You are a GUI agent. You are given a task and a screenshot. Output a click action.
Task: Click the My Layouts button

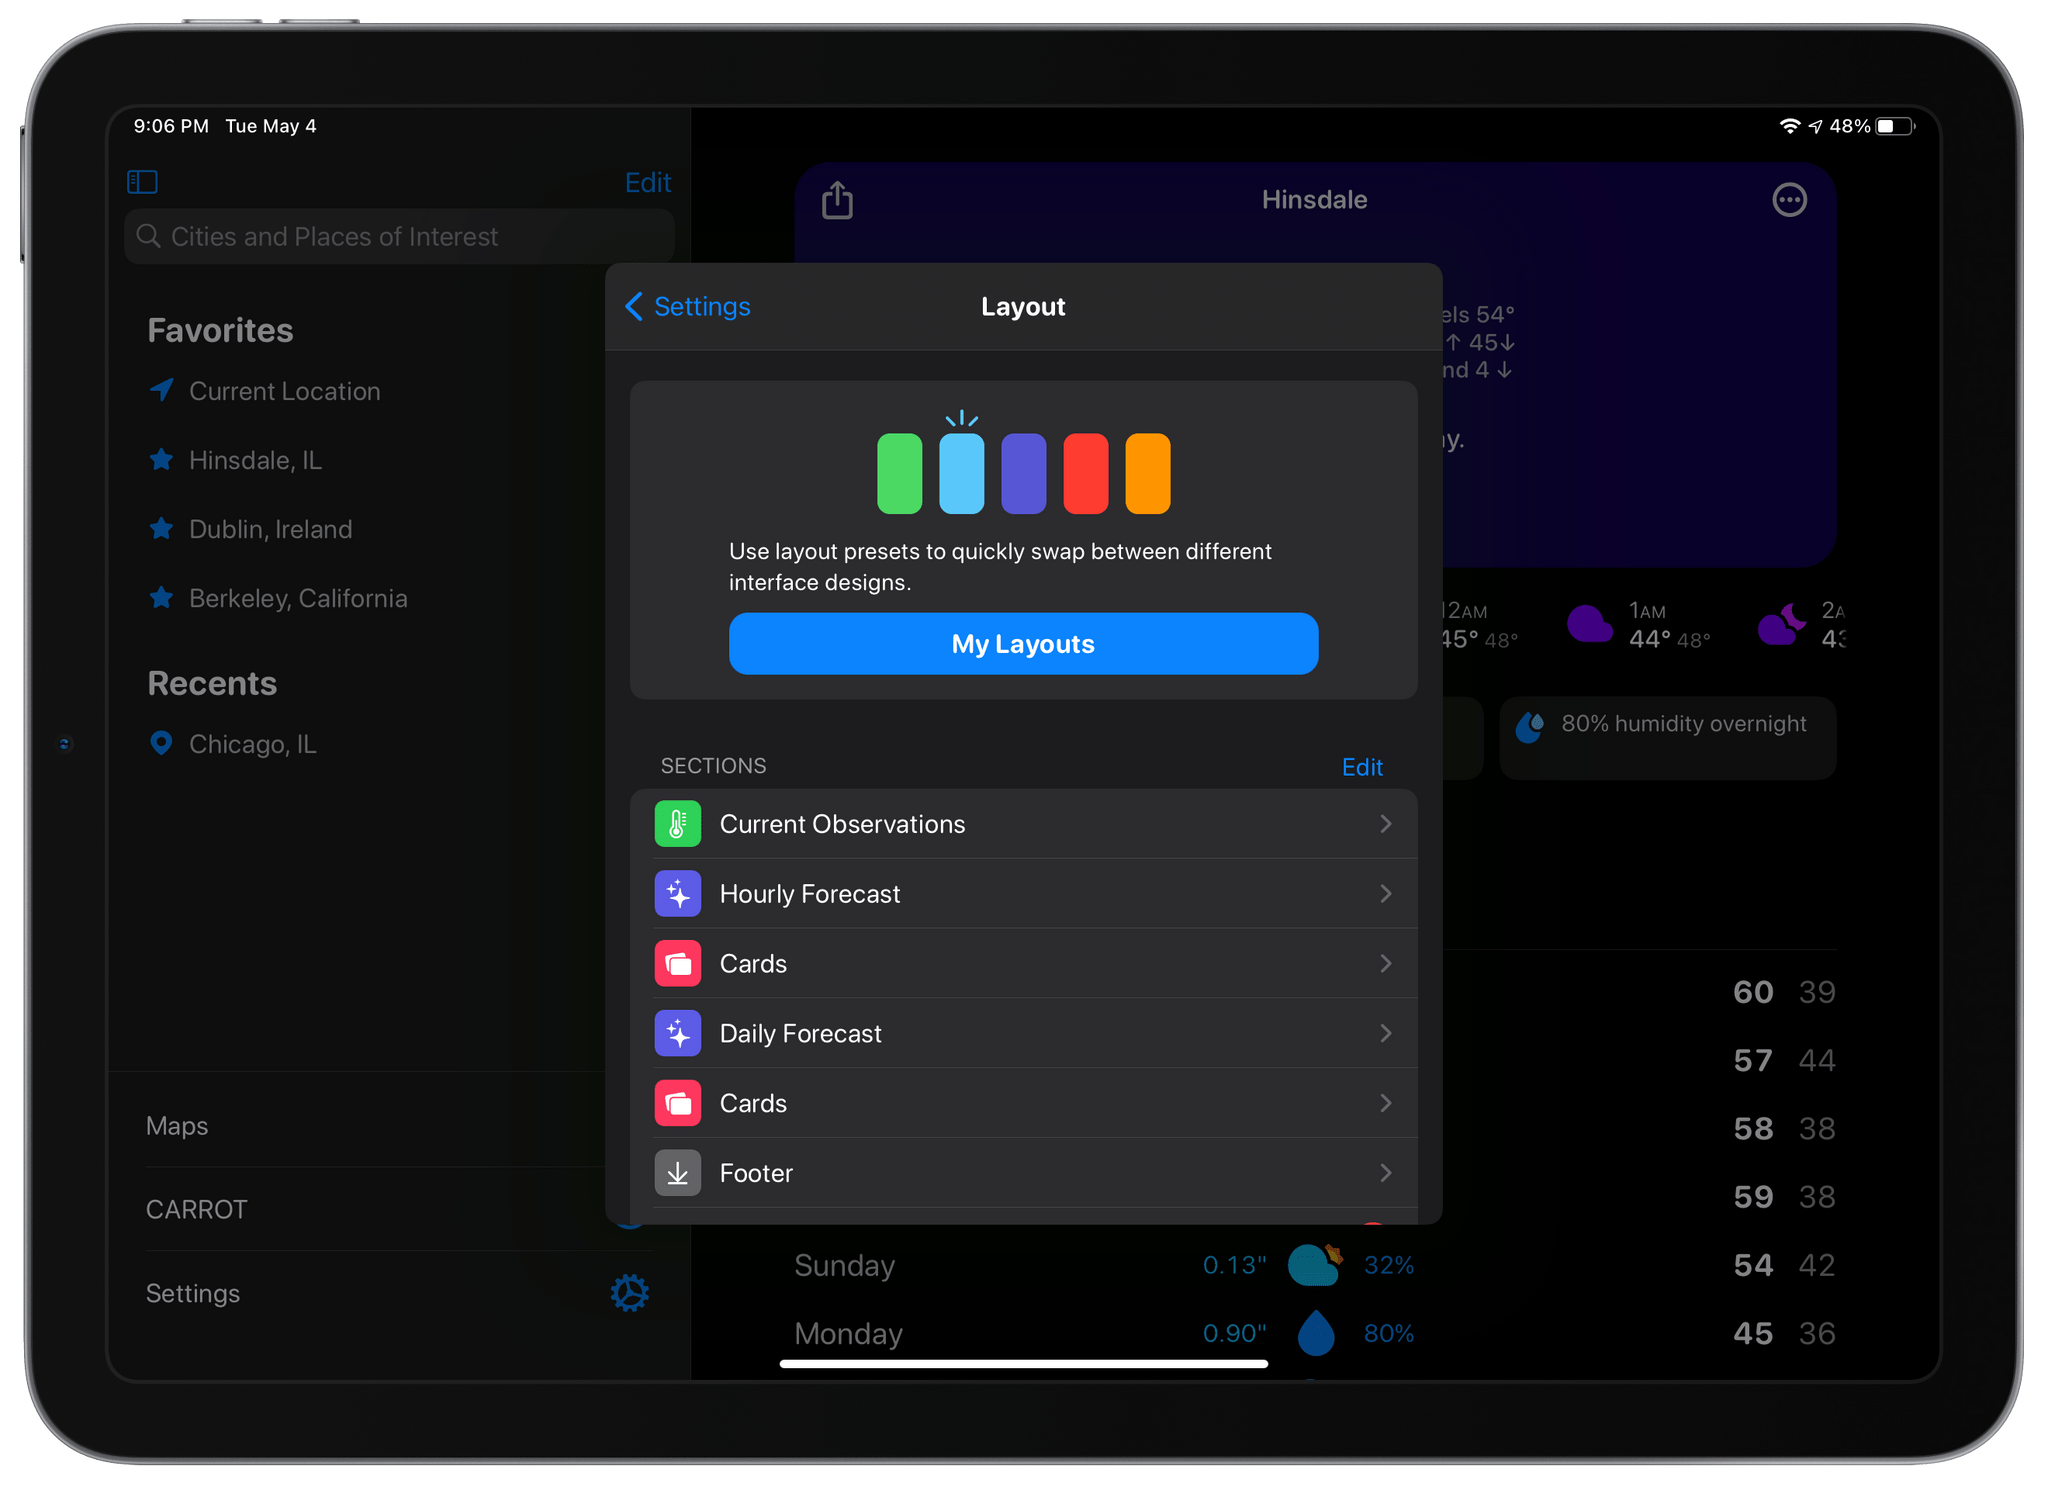pos(1024,643)
